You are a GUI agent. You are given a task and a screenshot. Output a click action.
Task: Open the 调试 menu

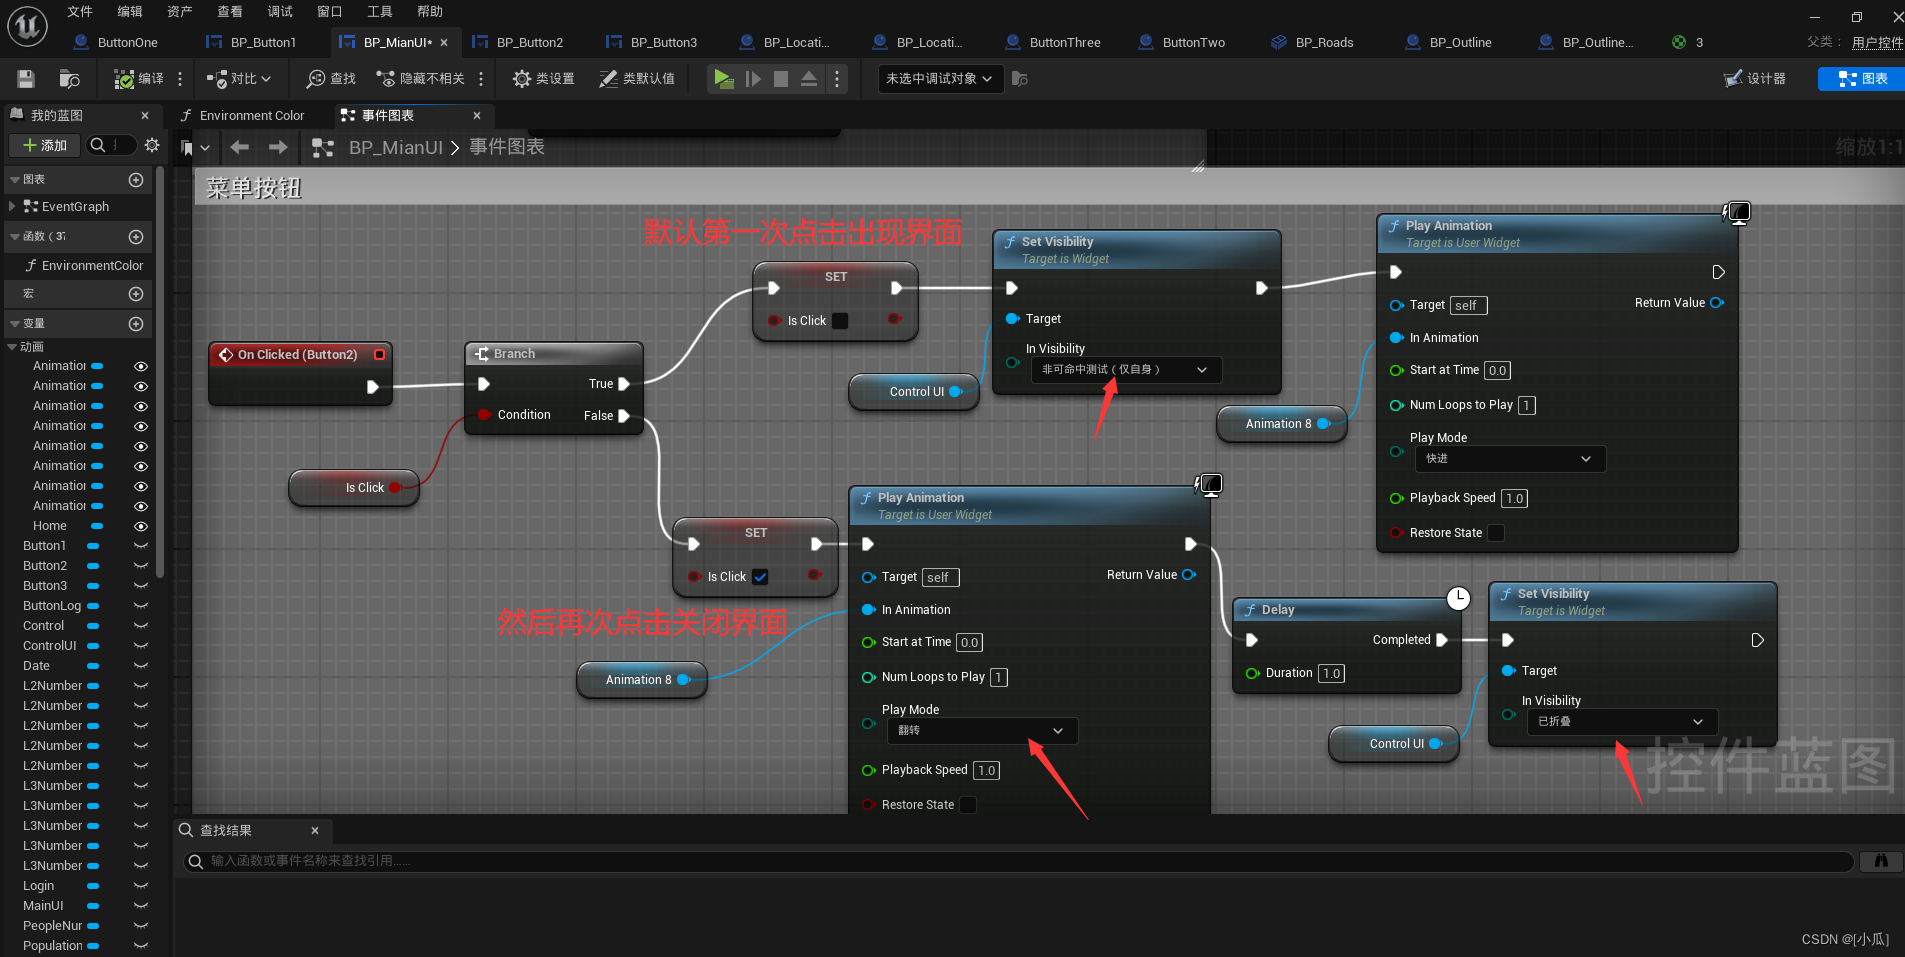click(x=280, y=12)
